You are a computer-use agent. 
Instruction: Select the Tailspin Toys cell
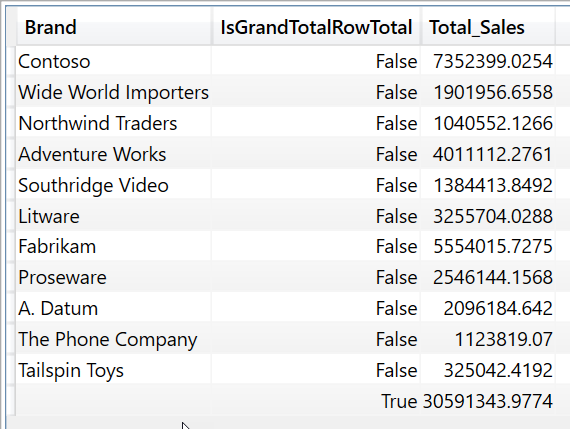[x=113, y=370]
